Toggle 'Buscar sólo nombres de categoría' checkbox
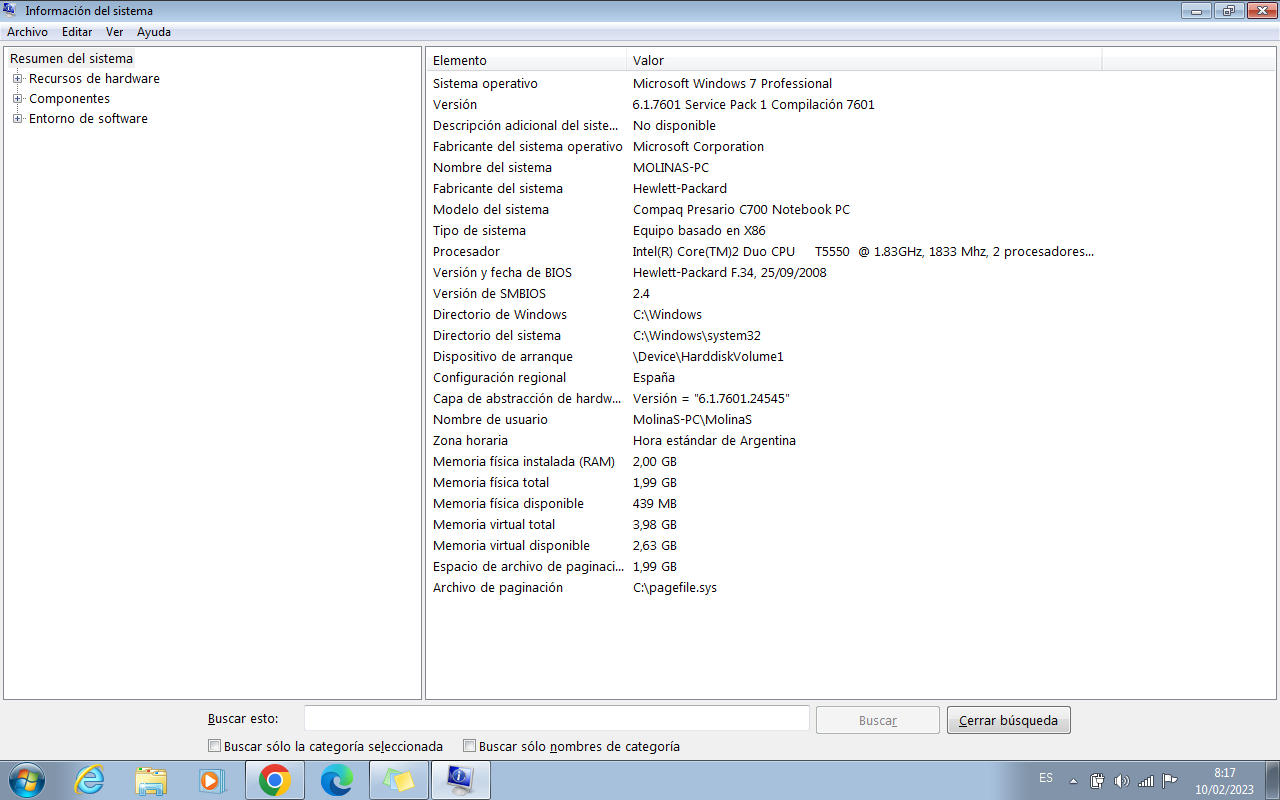The height and width of the screenshot is (800, 1280). (469, 746)
